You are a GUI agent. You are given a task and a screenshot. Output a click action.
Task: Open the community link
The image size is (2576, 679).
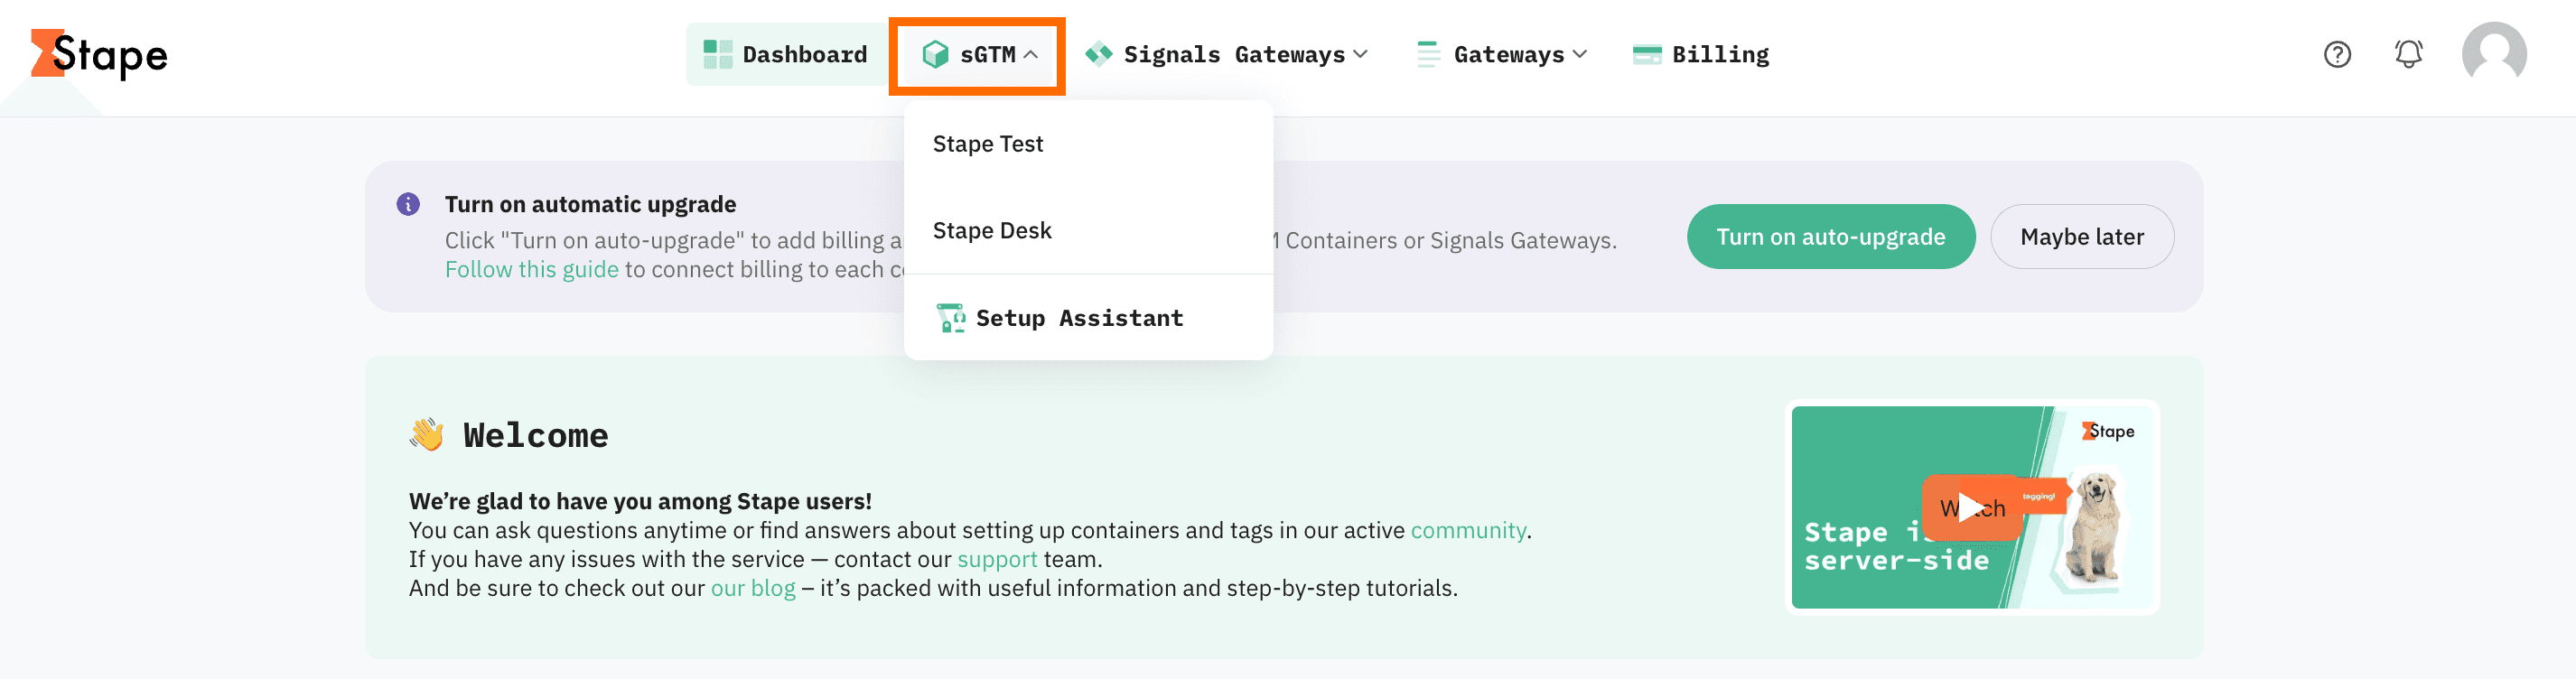tap(1467, 531)
